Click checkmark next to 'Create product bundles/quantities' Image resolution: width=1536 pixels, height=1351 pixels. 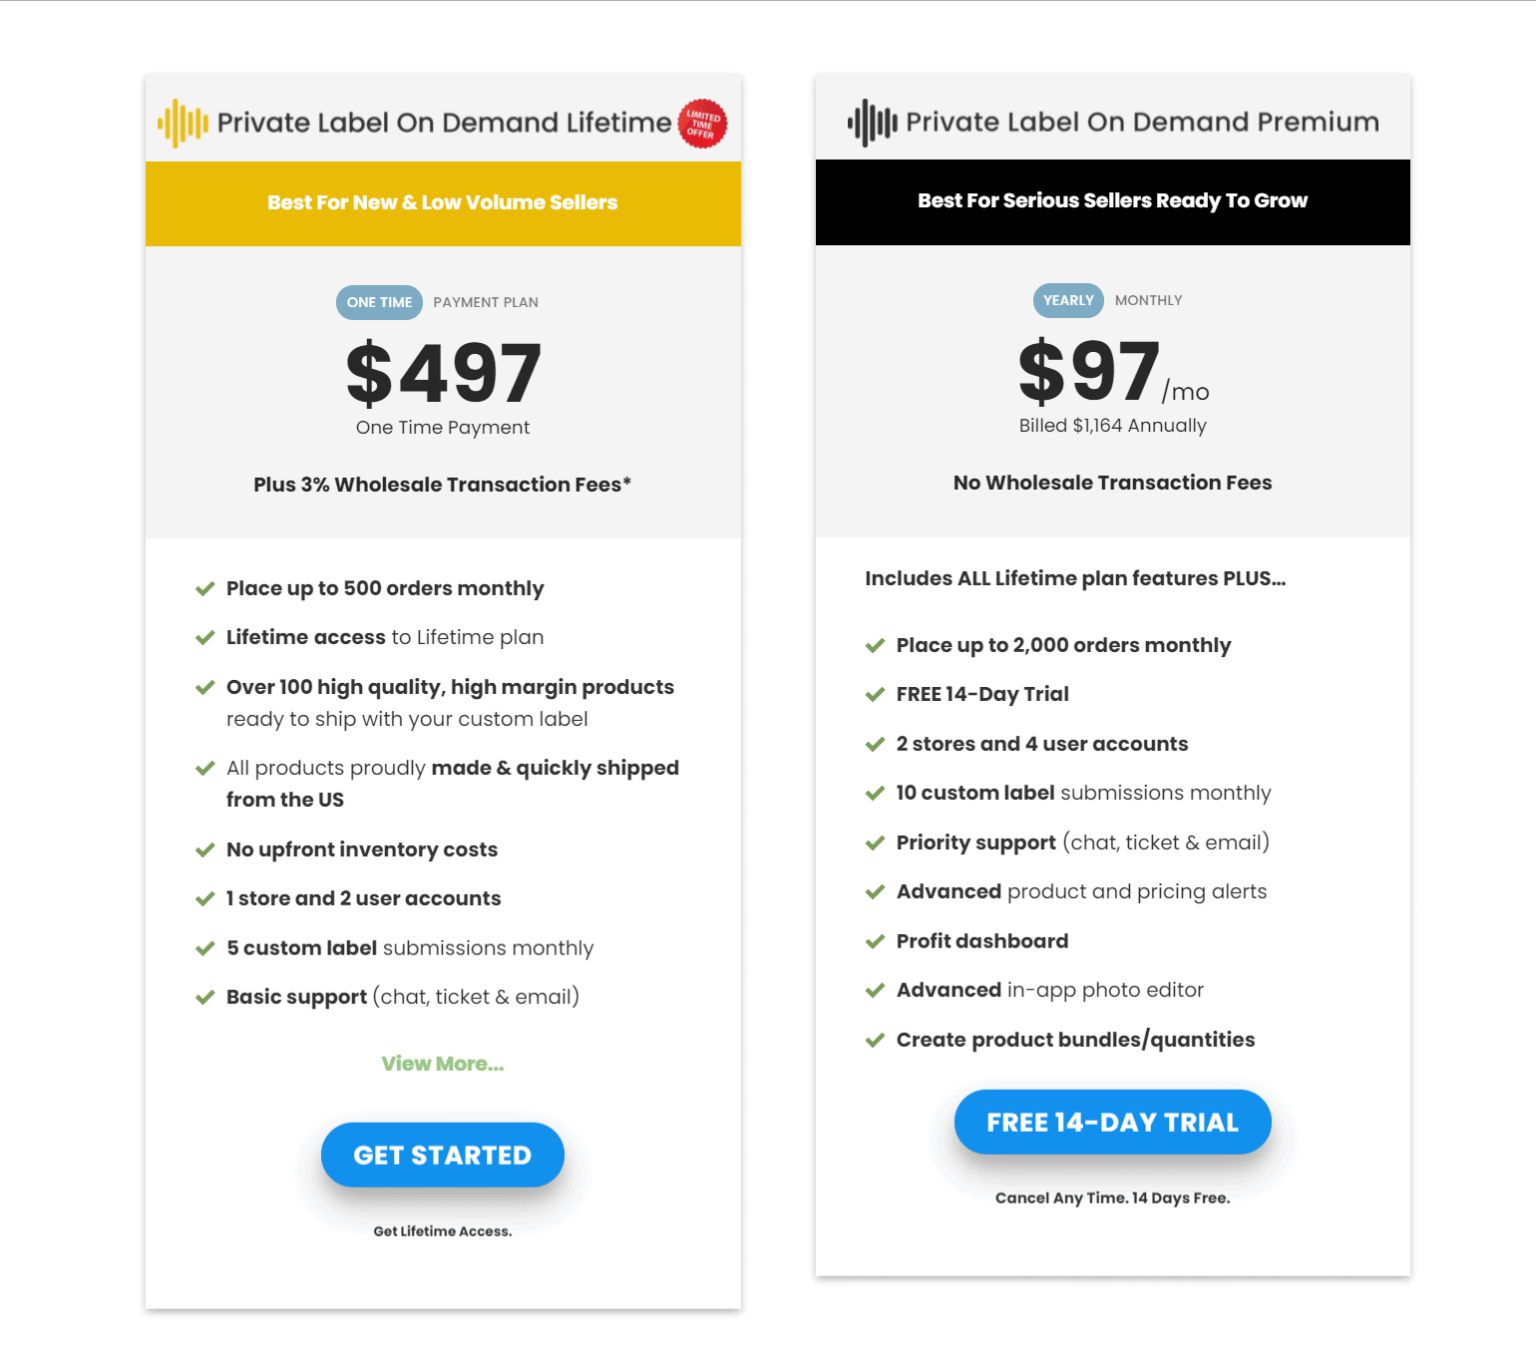pyautogui.click(x=875, y=1040)
